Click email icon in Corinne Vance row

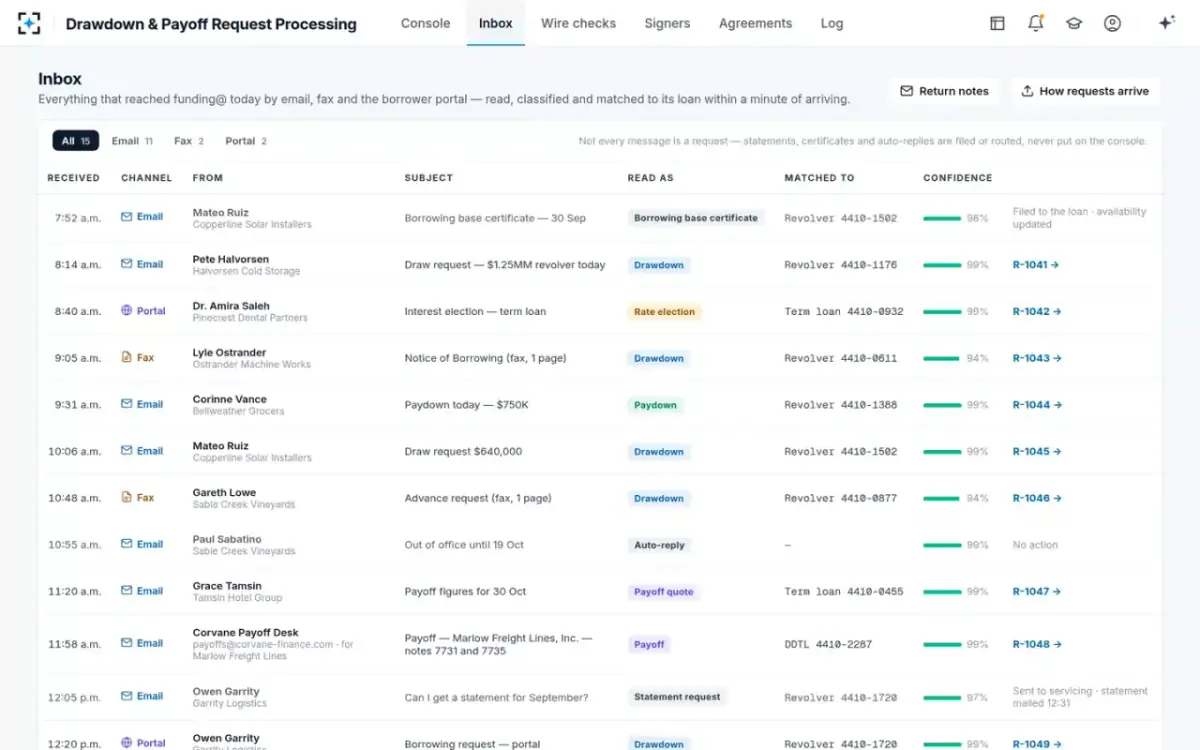(x=126, y=404)
